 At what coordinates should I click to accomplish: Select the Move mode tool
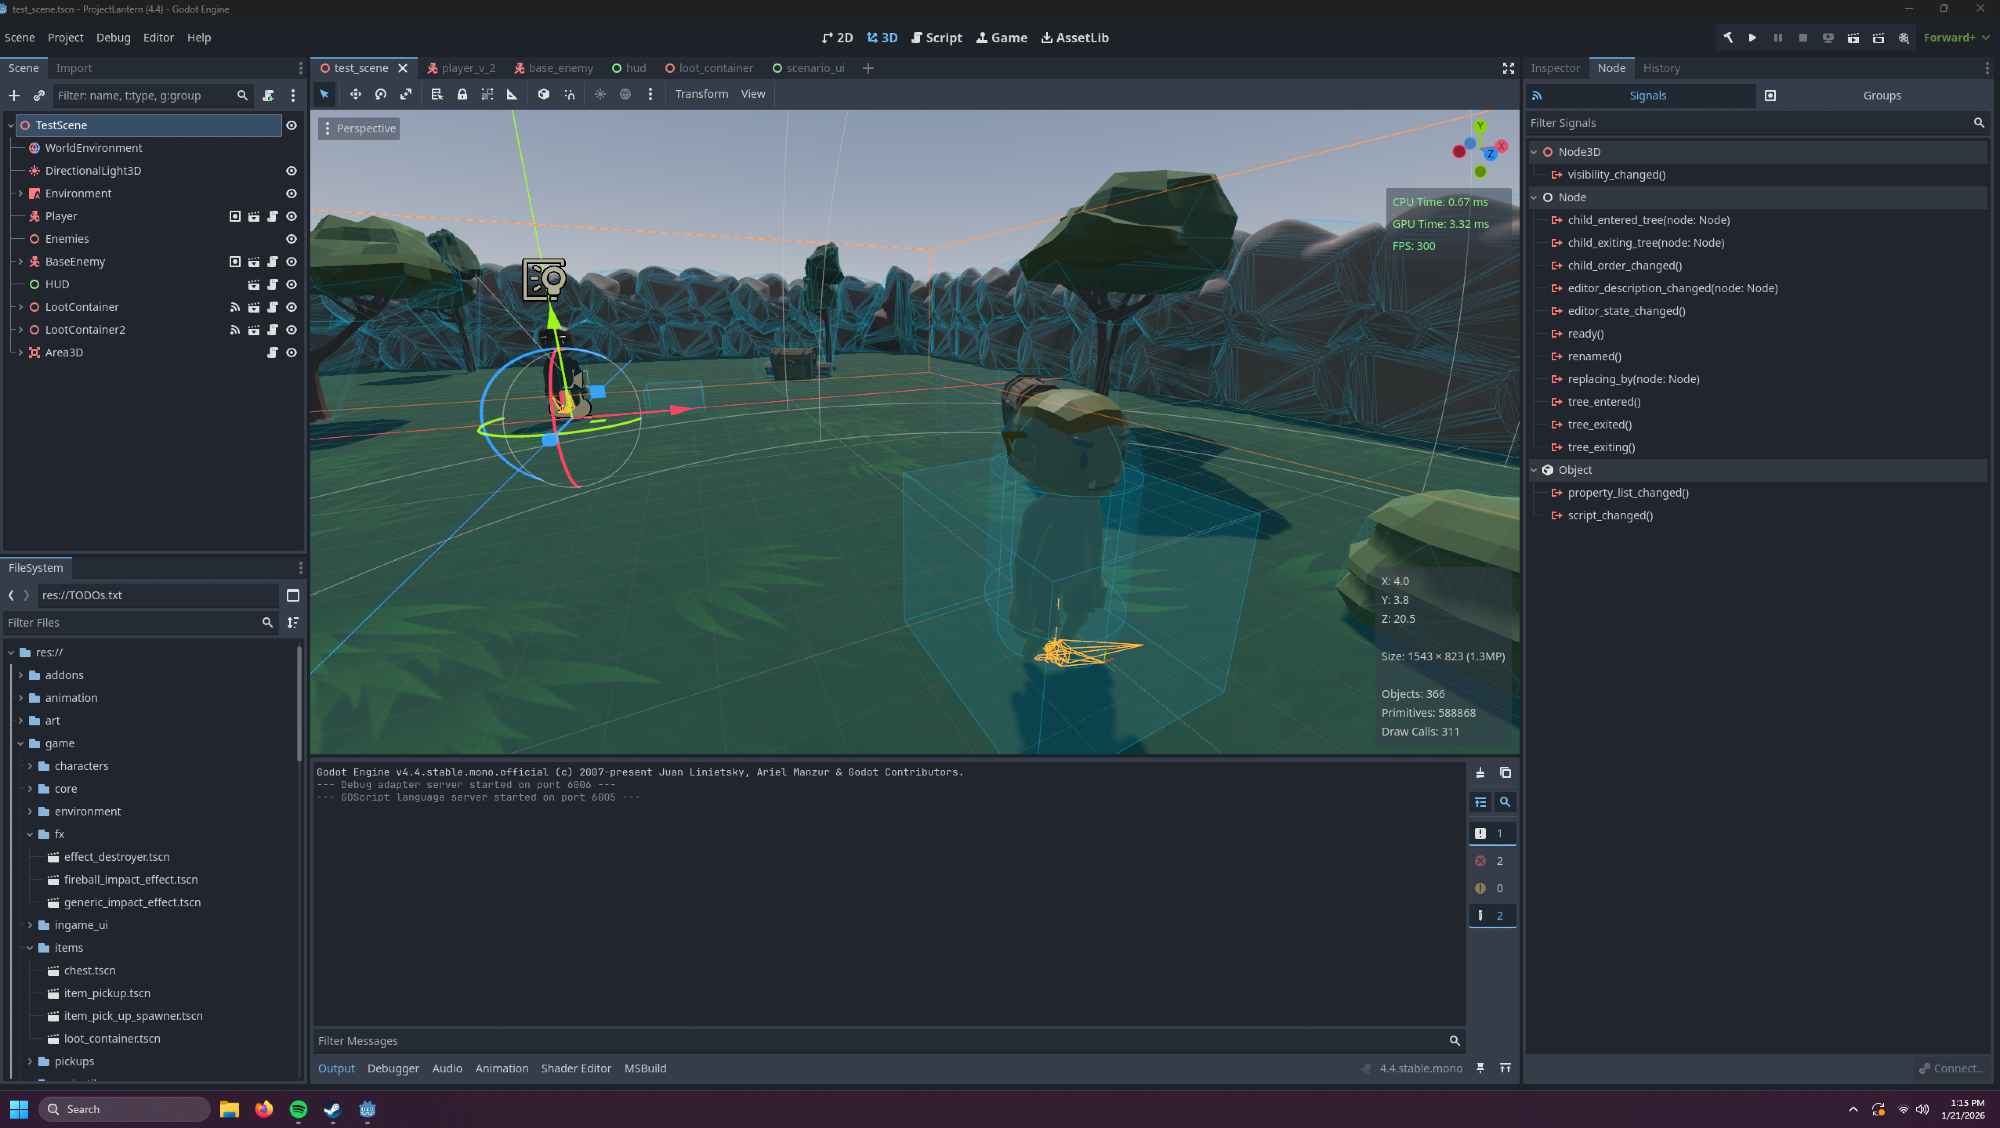[x=355, y=94]
